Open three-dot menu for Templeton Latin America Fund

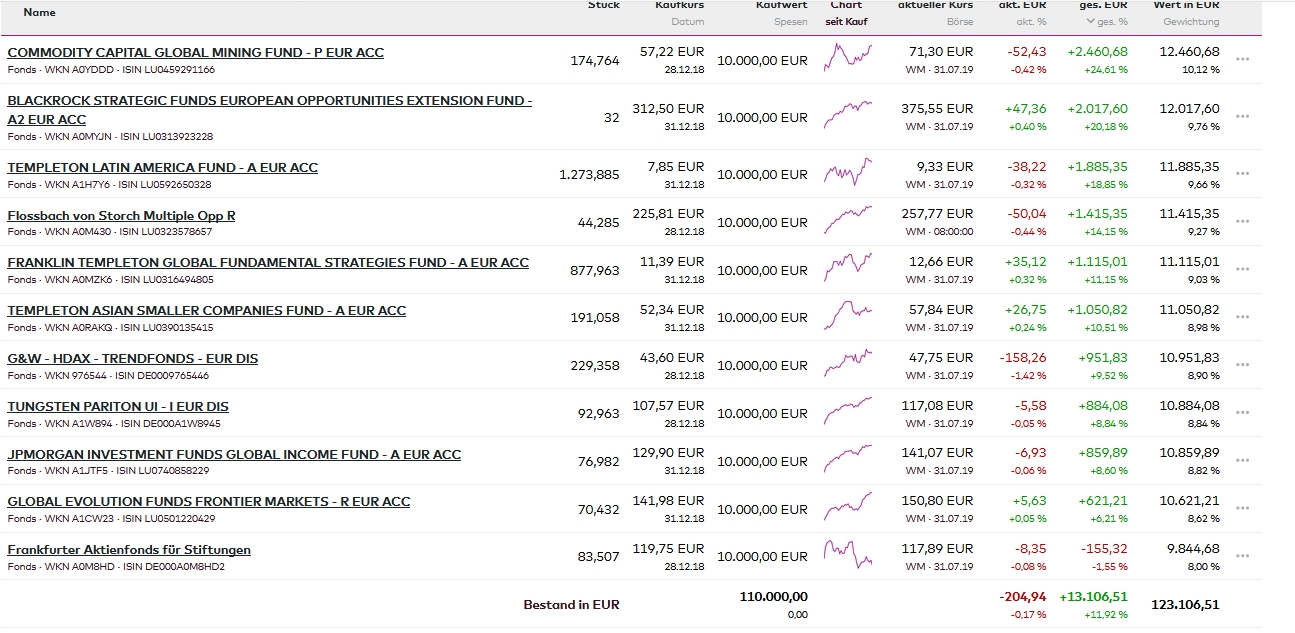coord(1242,174)
